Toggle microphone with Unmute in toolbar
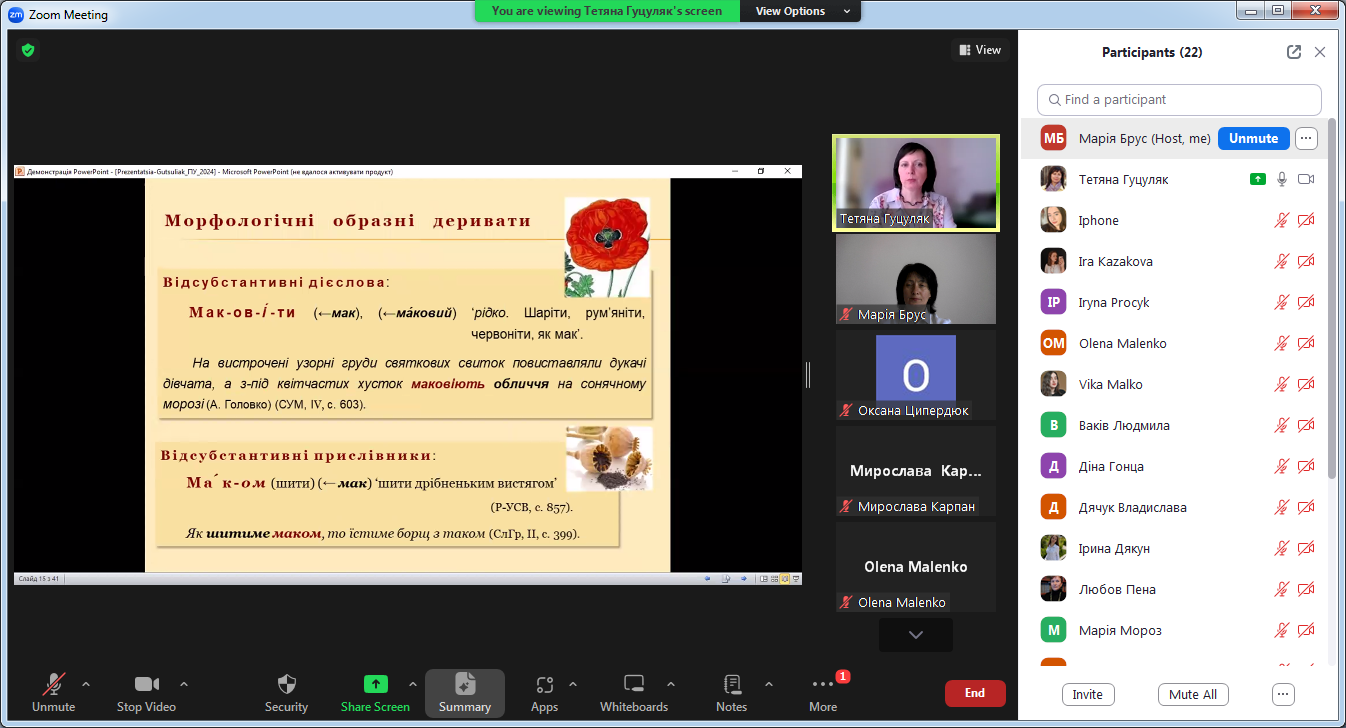 [x=53, y=685]
